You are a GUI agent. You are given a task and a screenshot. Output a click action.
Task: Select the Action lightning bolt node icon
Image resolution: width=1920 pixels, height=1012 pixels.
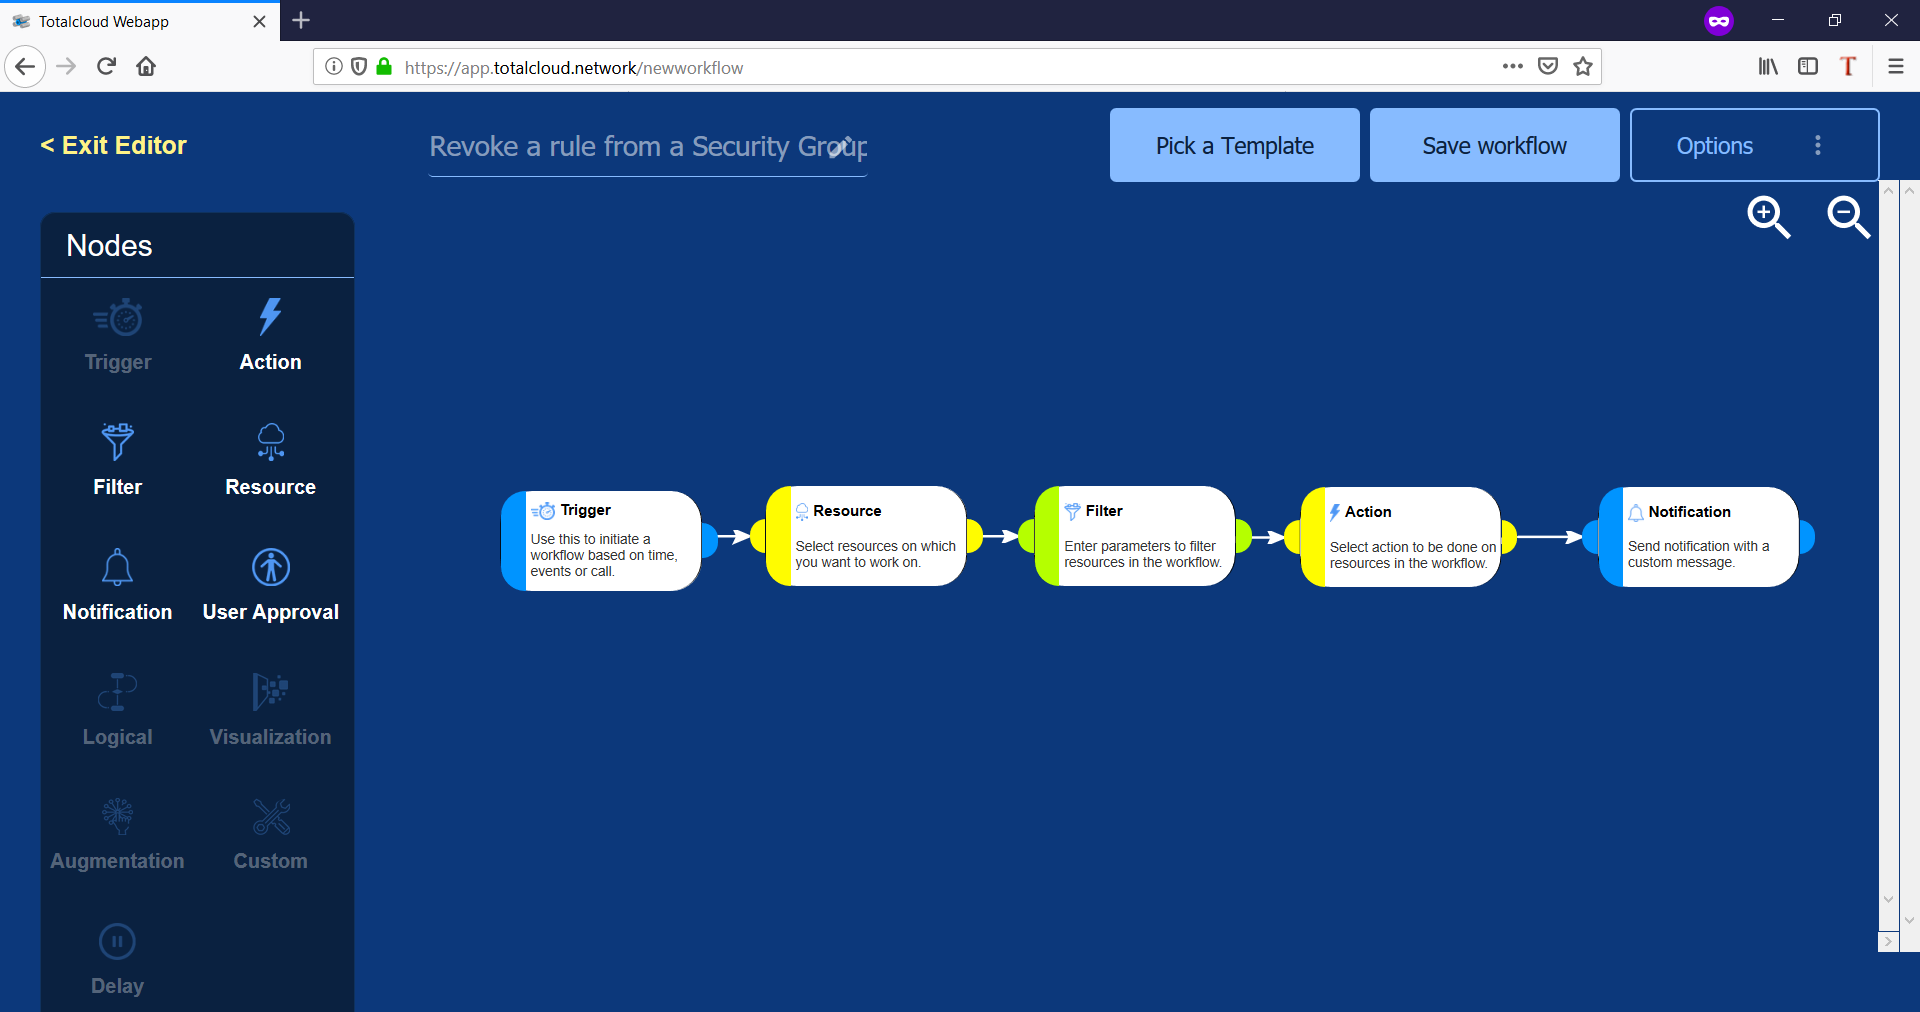[x=270, y=317]
